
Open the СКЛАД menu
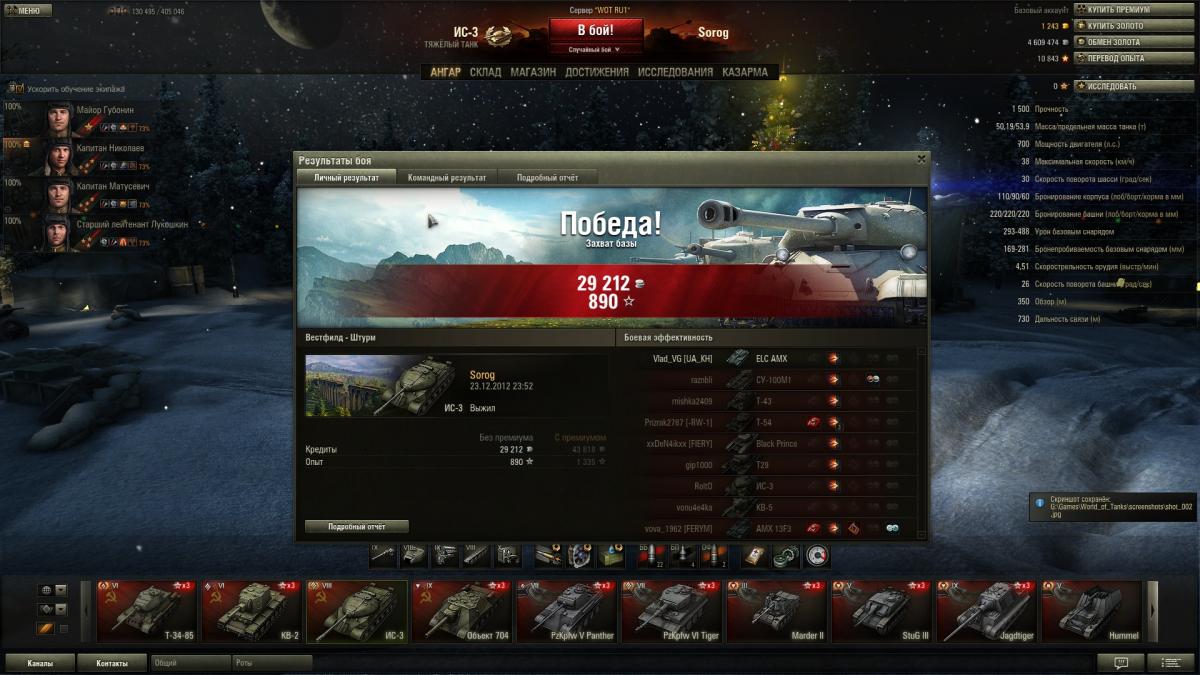pos(485,72)
